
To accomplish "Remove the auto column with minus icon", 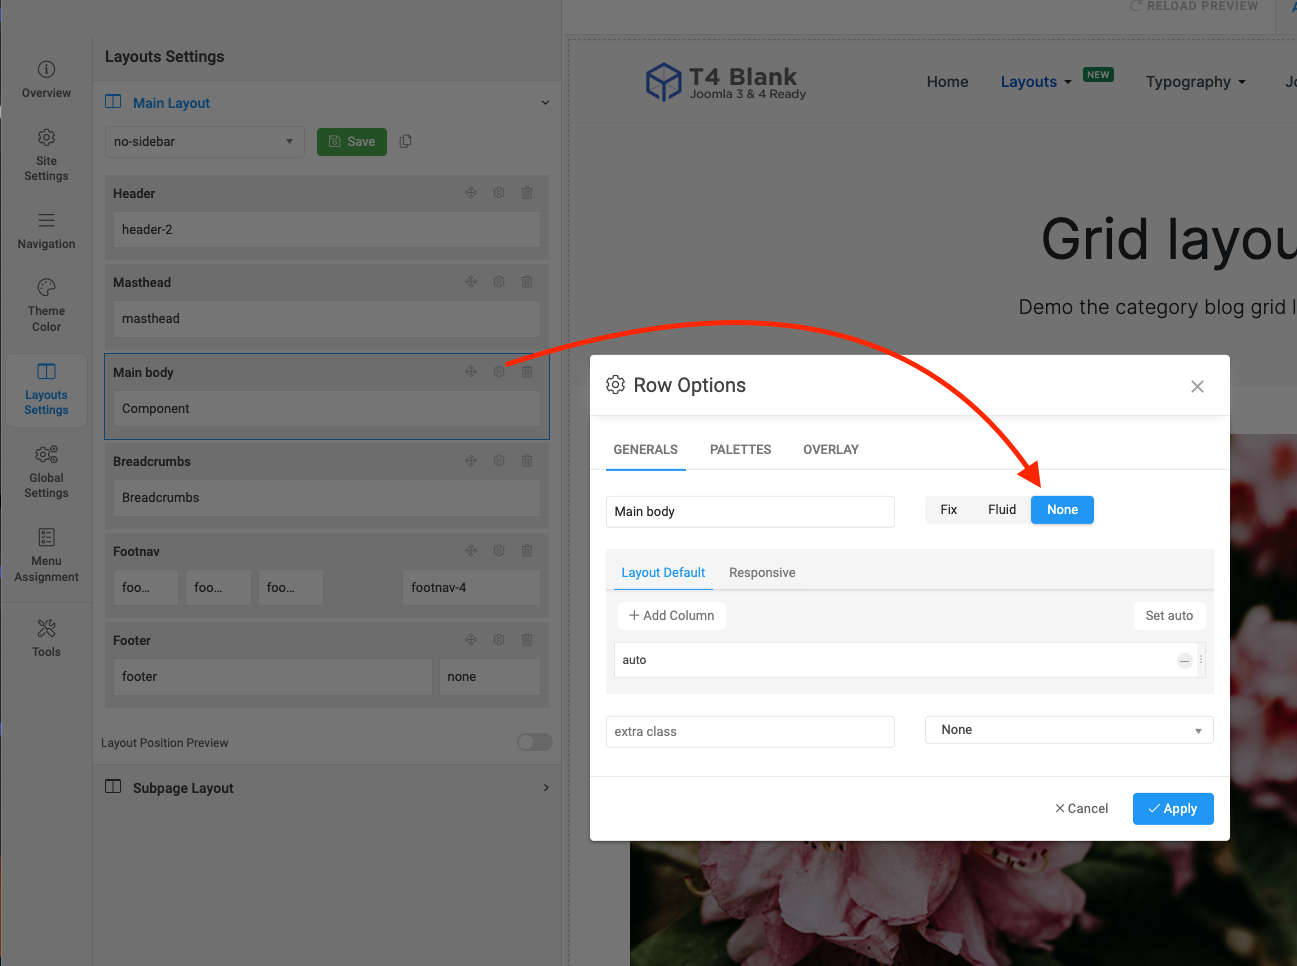I will 1184,660.
